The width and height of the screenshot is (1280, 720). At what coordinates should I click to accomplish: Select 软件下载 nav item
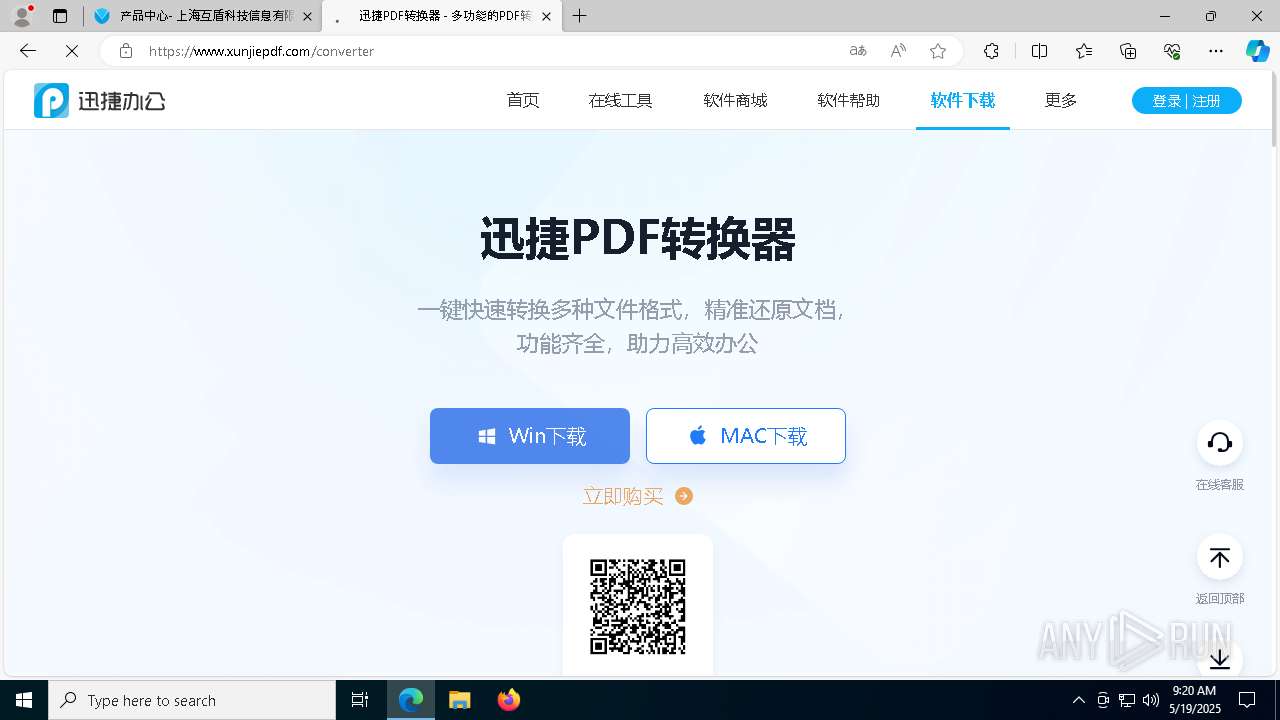tap(963, 100)
